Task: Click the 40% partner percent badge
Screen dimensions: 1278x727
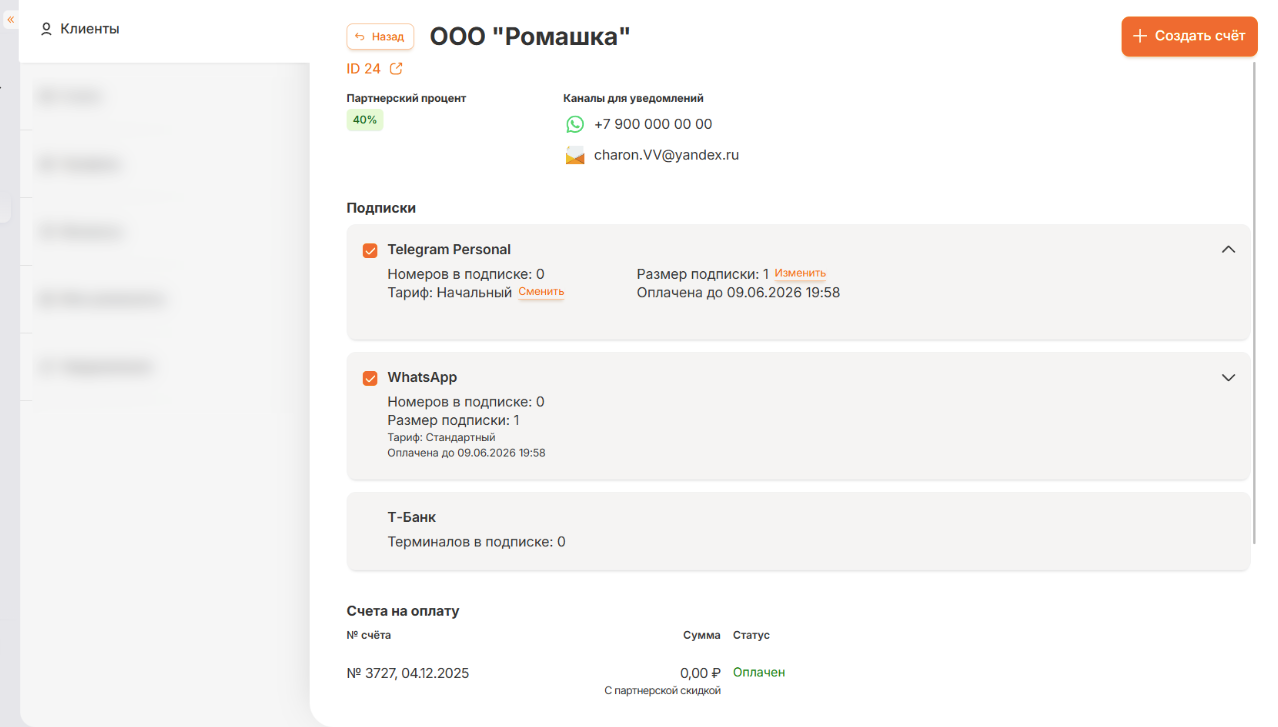Action: coord(365,120)
